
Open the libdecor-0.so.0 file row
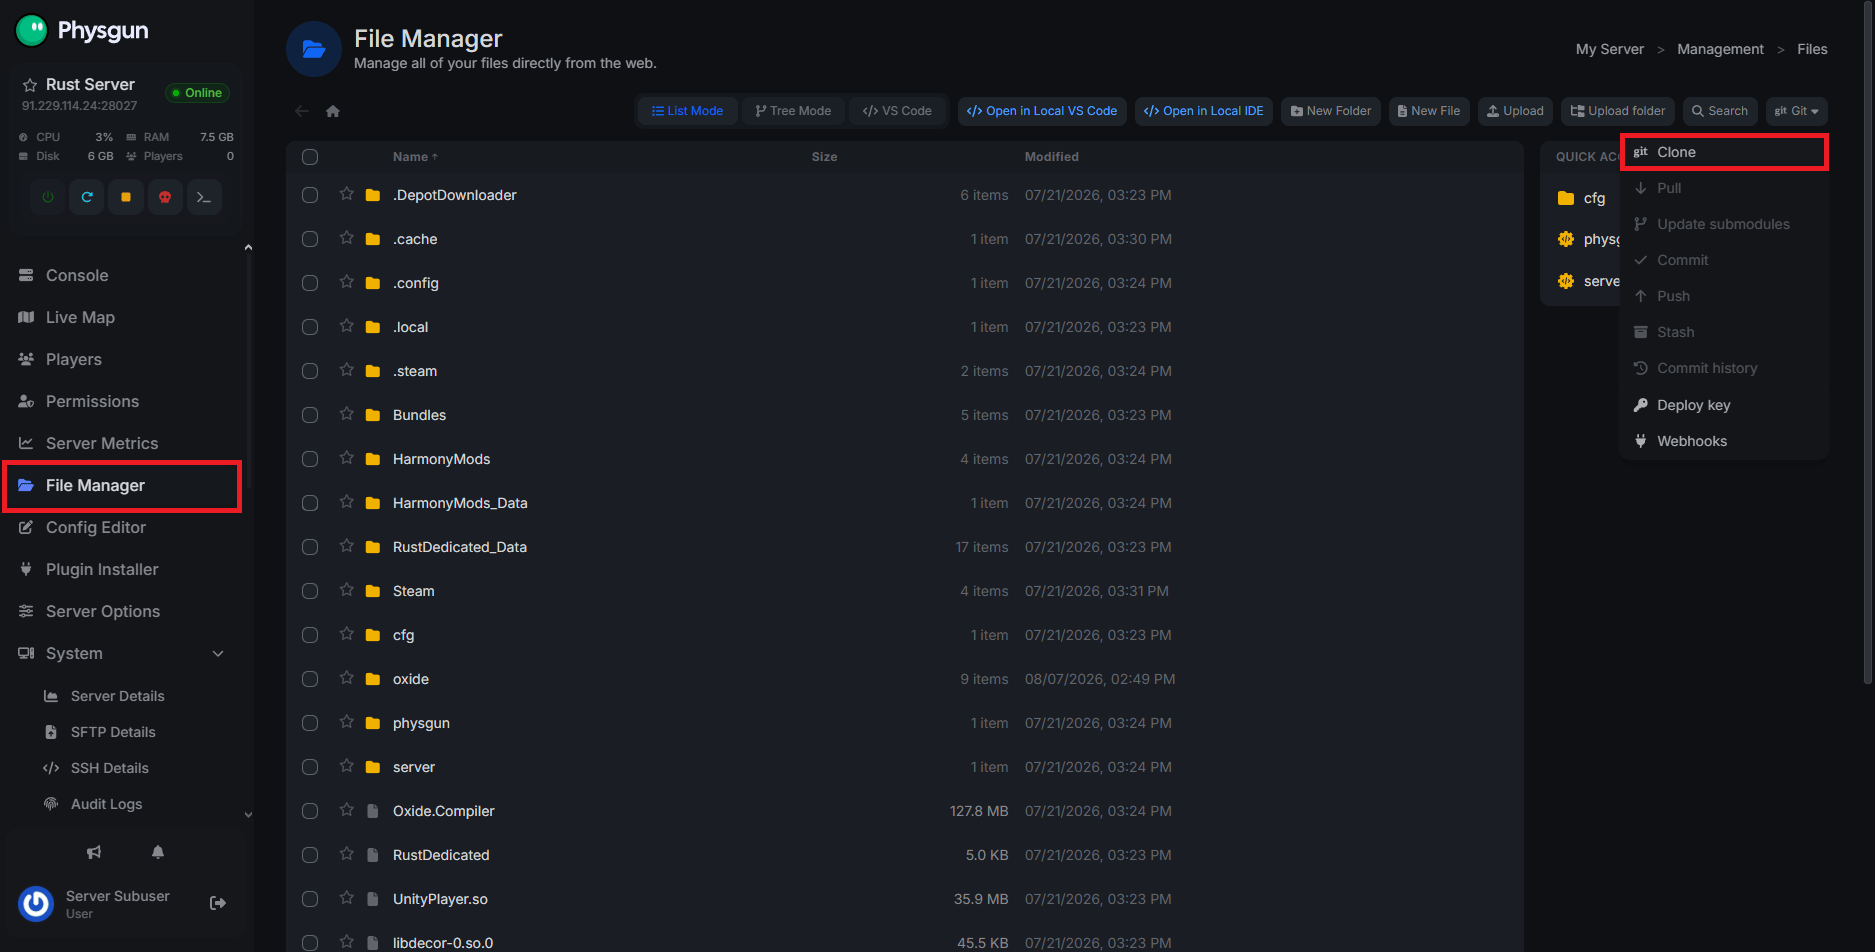coord(905,941)
